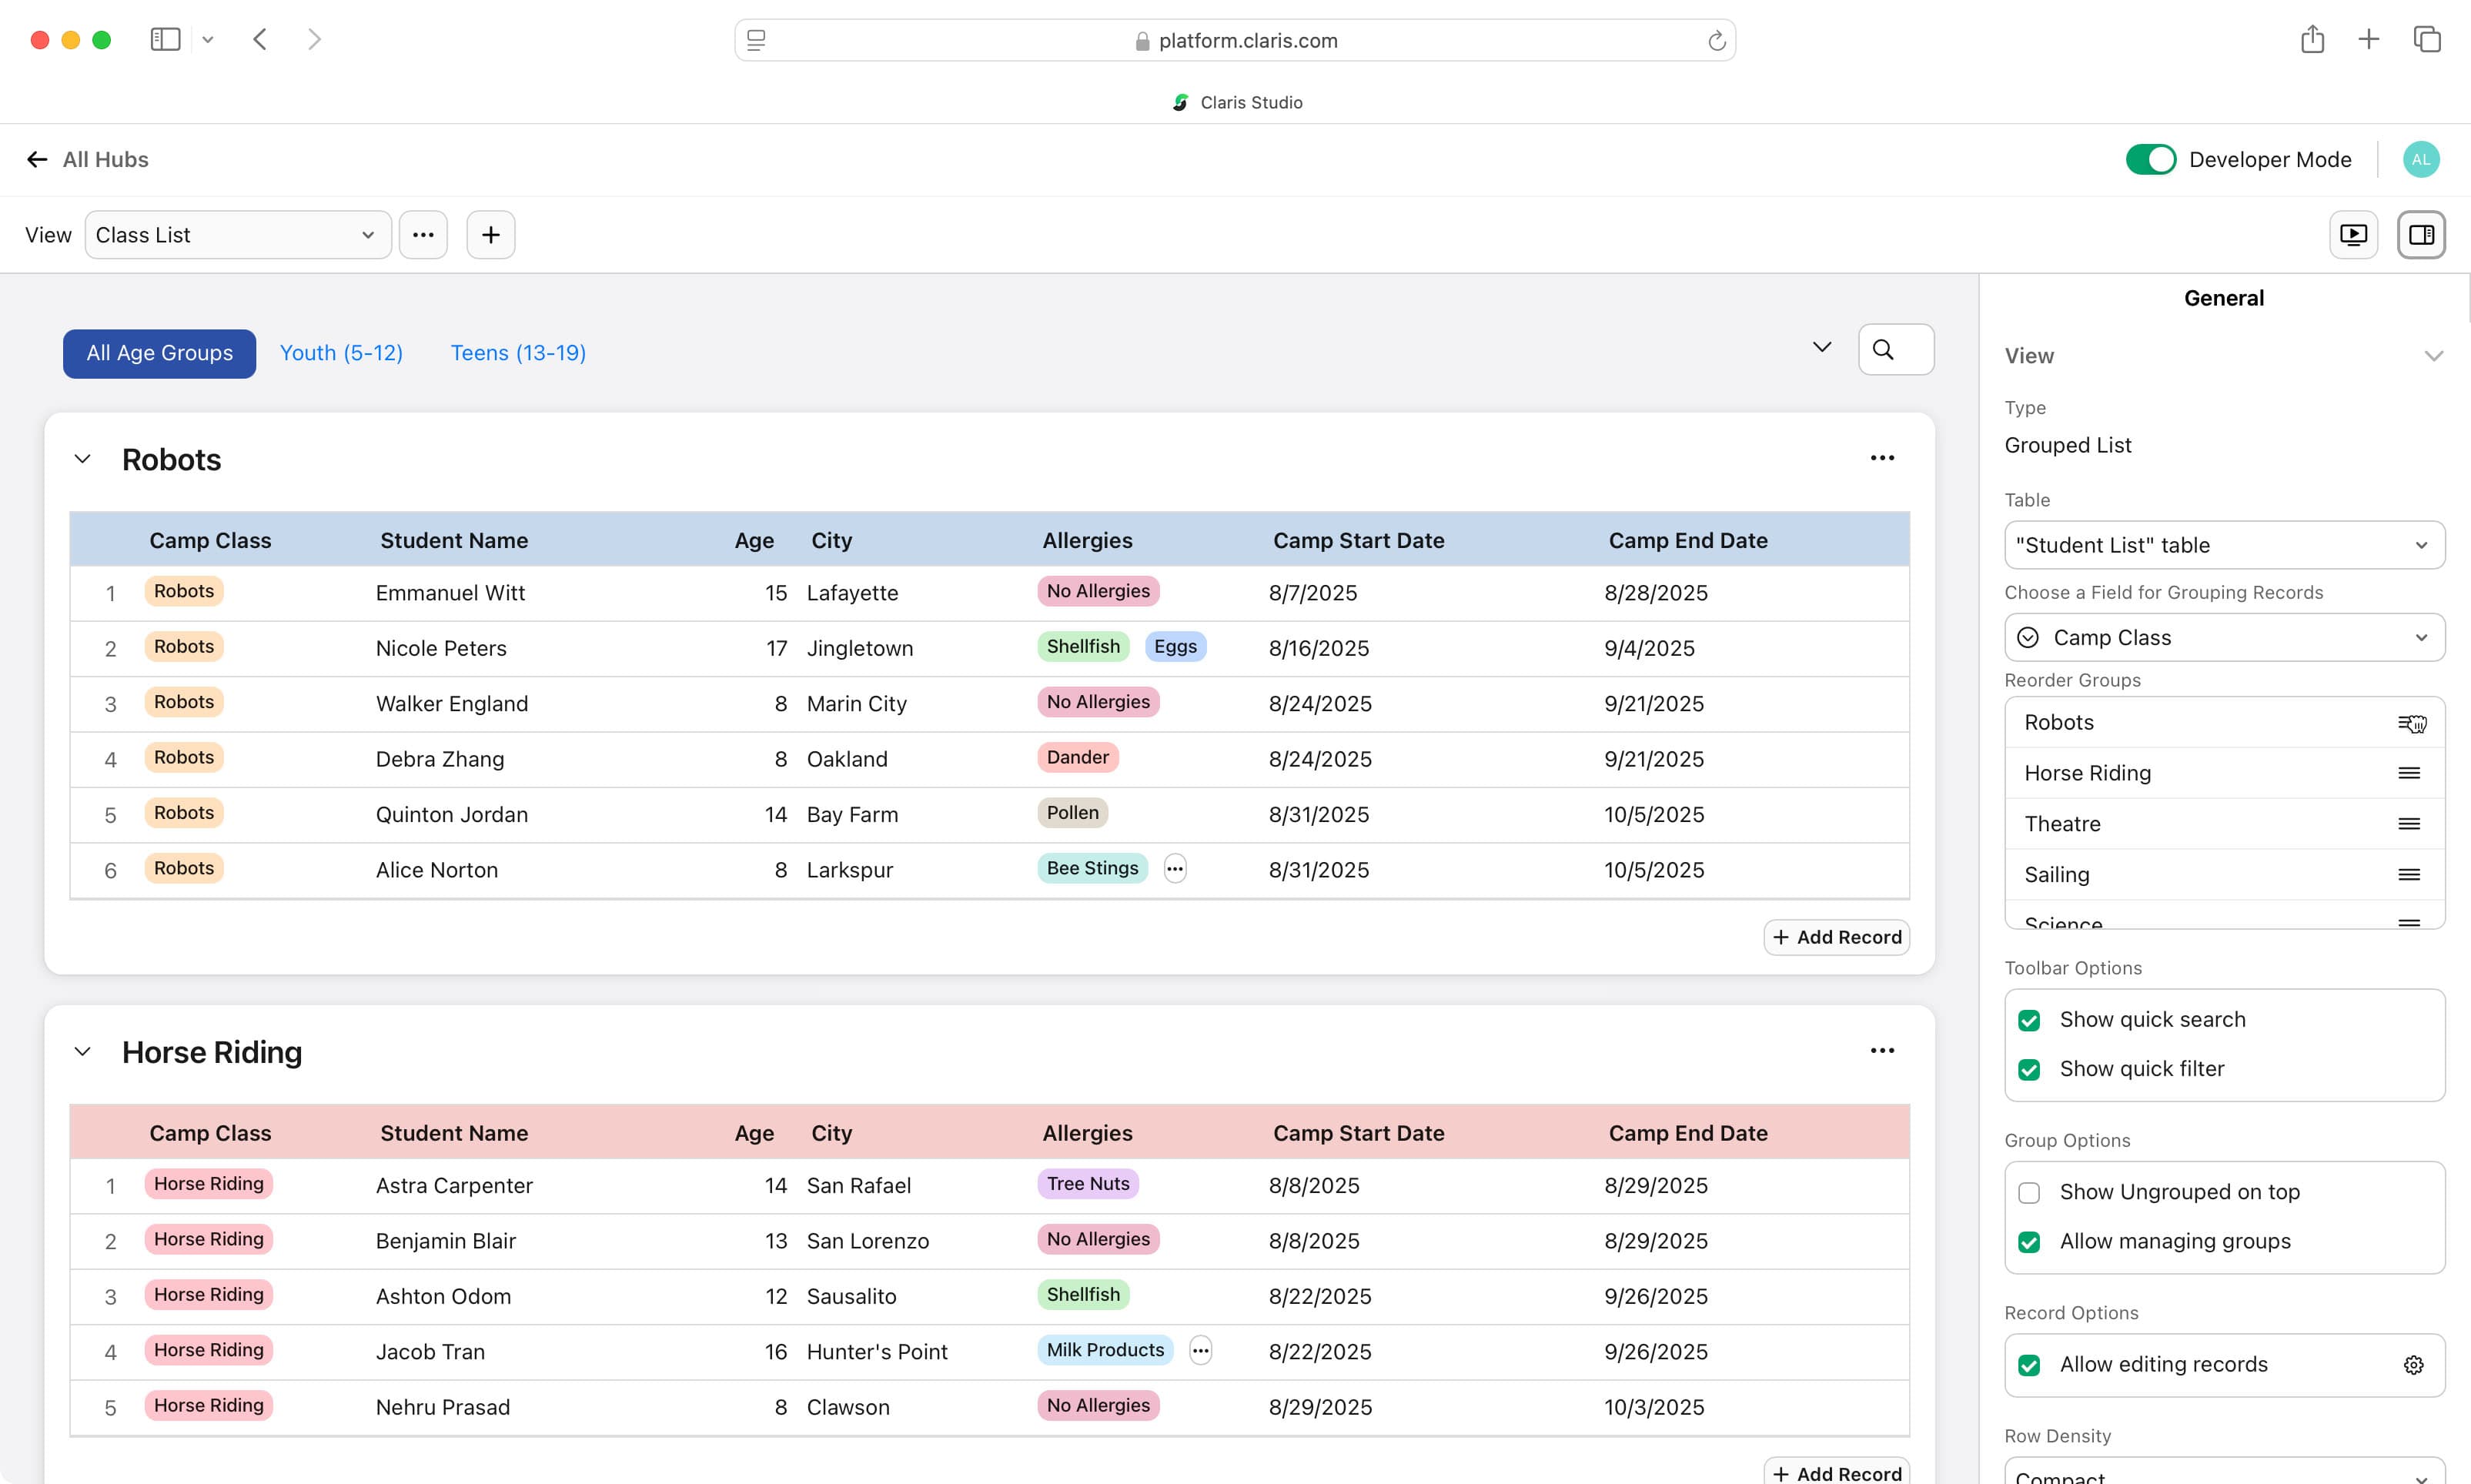Viewport: 2471px width, 1484px height.
Task: Select Teens (13-19) filter tab
Action: pos(518,353)
